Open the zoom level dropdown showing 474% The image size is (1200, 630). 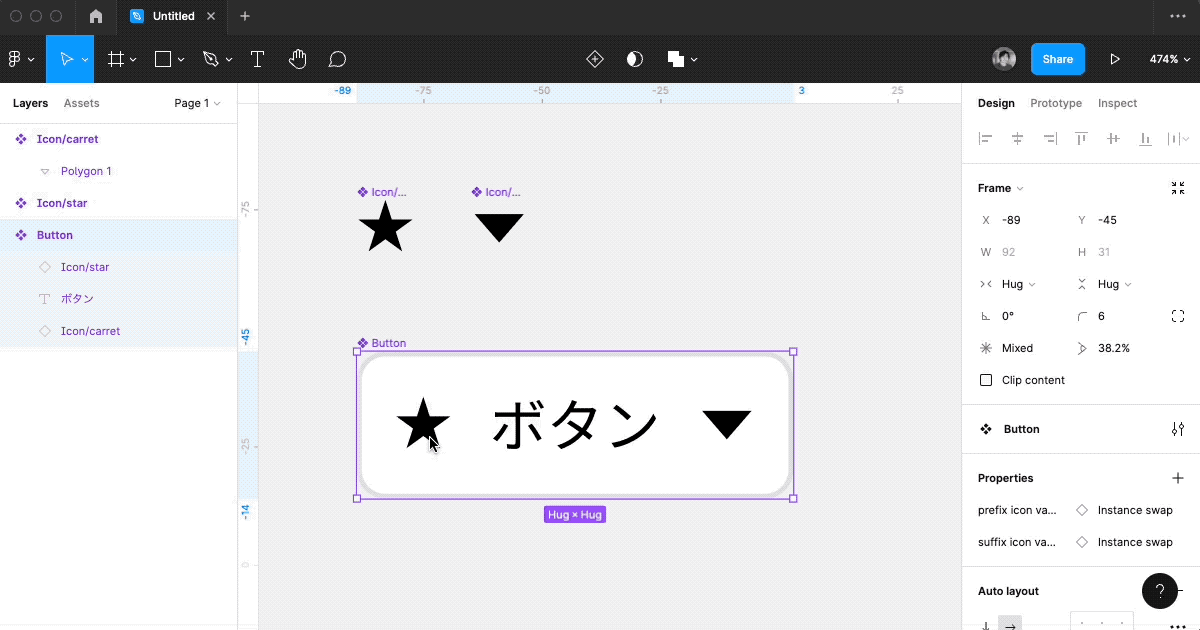[x=1169, y=59]
